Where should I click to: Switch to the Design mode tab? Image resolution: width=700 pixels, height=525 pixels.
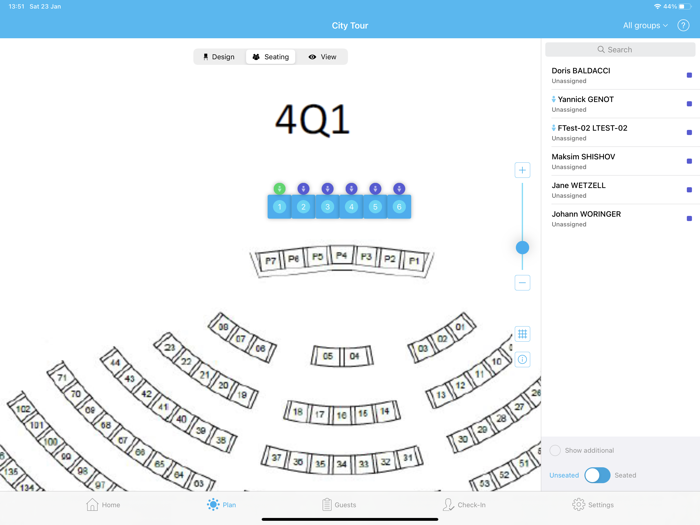pos(219,57)
